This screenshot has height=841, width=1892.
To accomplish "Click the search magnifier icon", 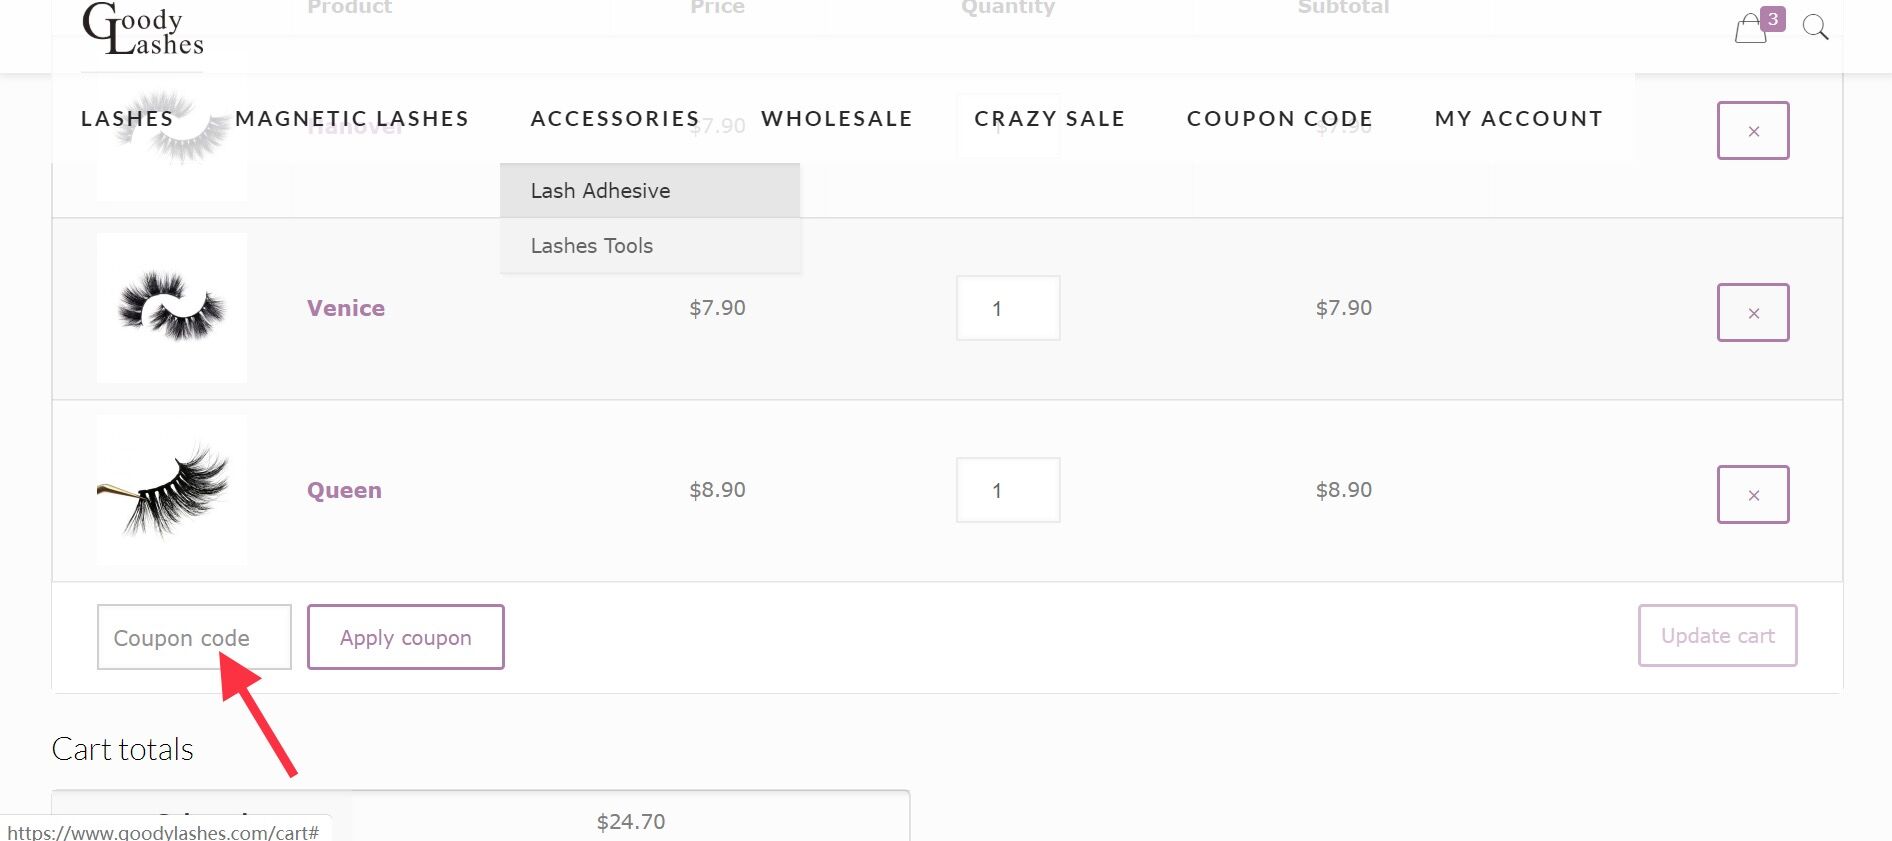I will click(1815, 27).
